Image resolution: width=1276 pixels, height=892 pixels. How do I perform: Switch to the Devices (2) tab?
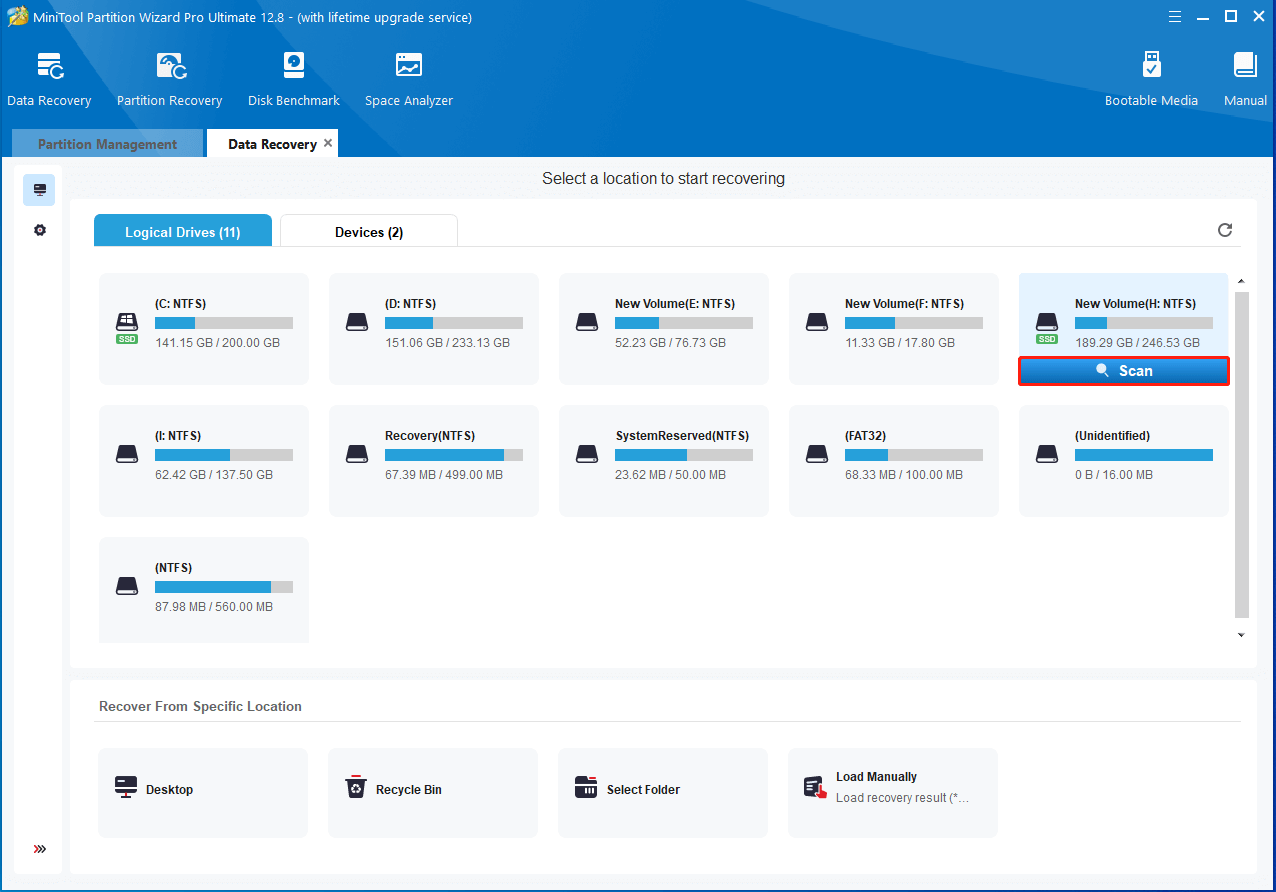click(369, 231)
